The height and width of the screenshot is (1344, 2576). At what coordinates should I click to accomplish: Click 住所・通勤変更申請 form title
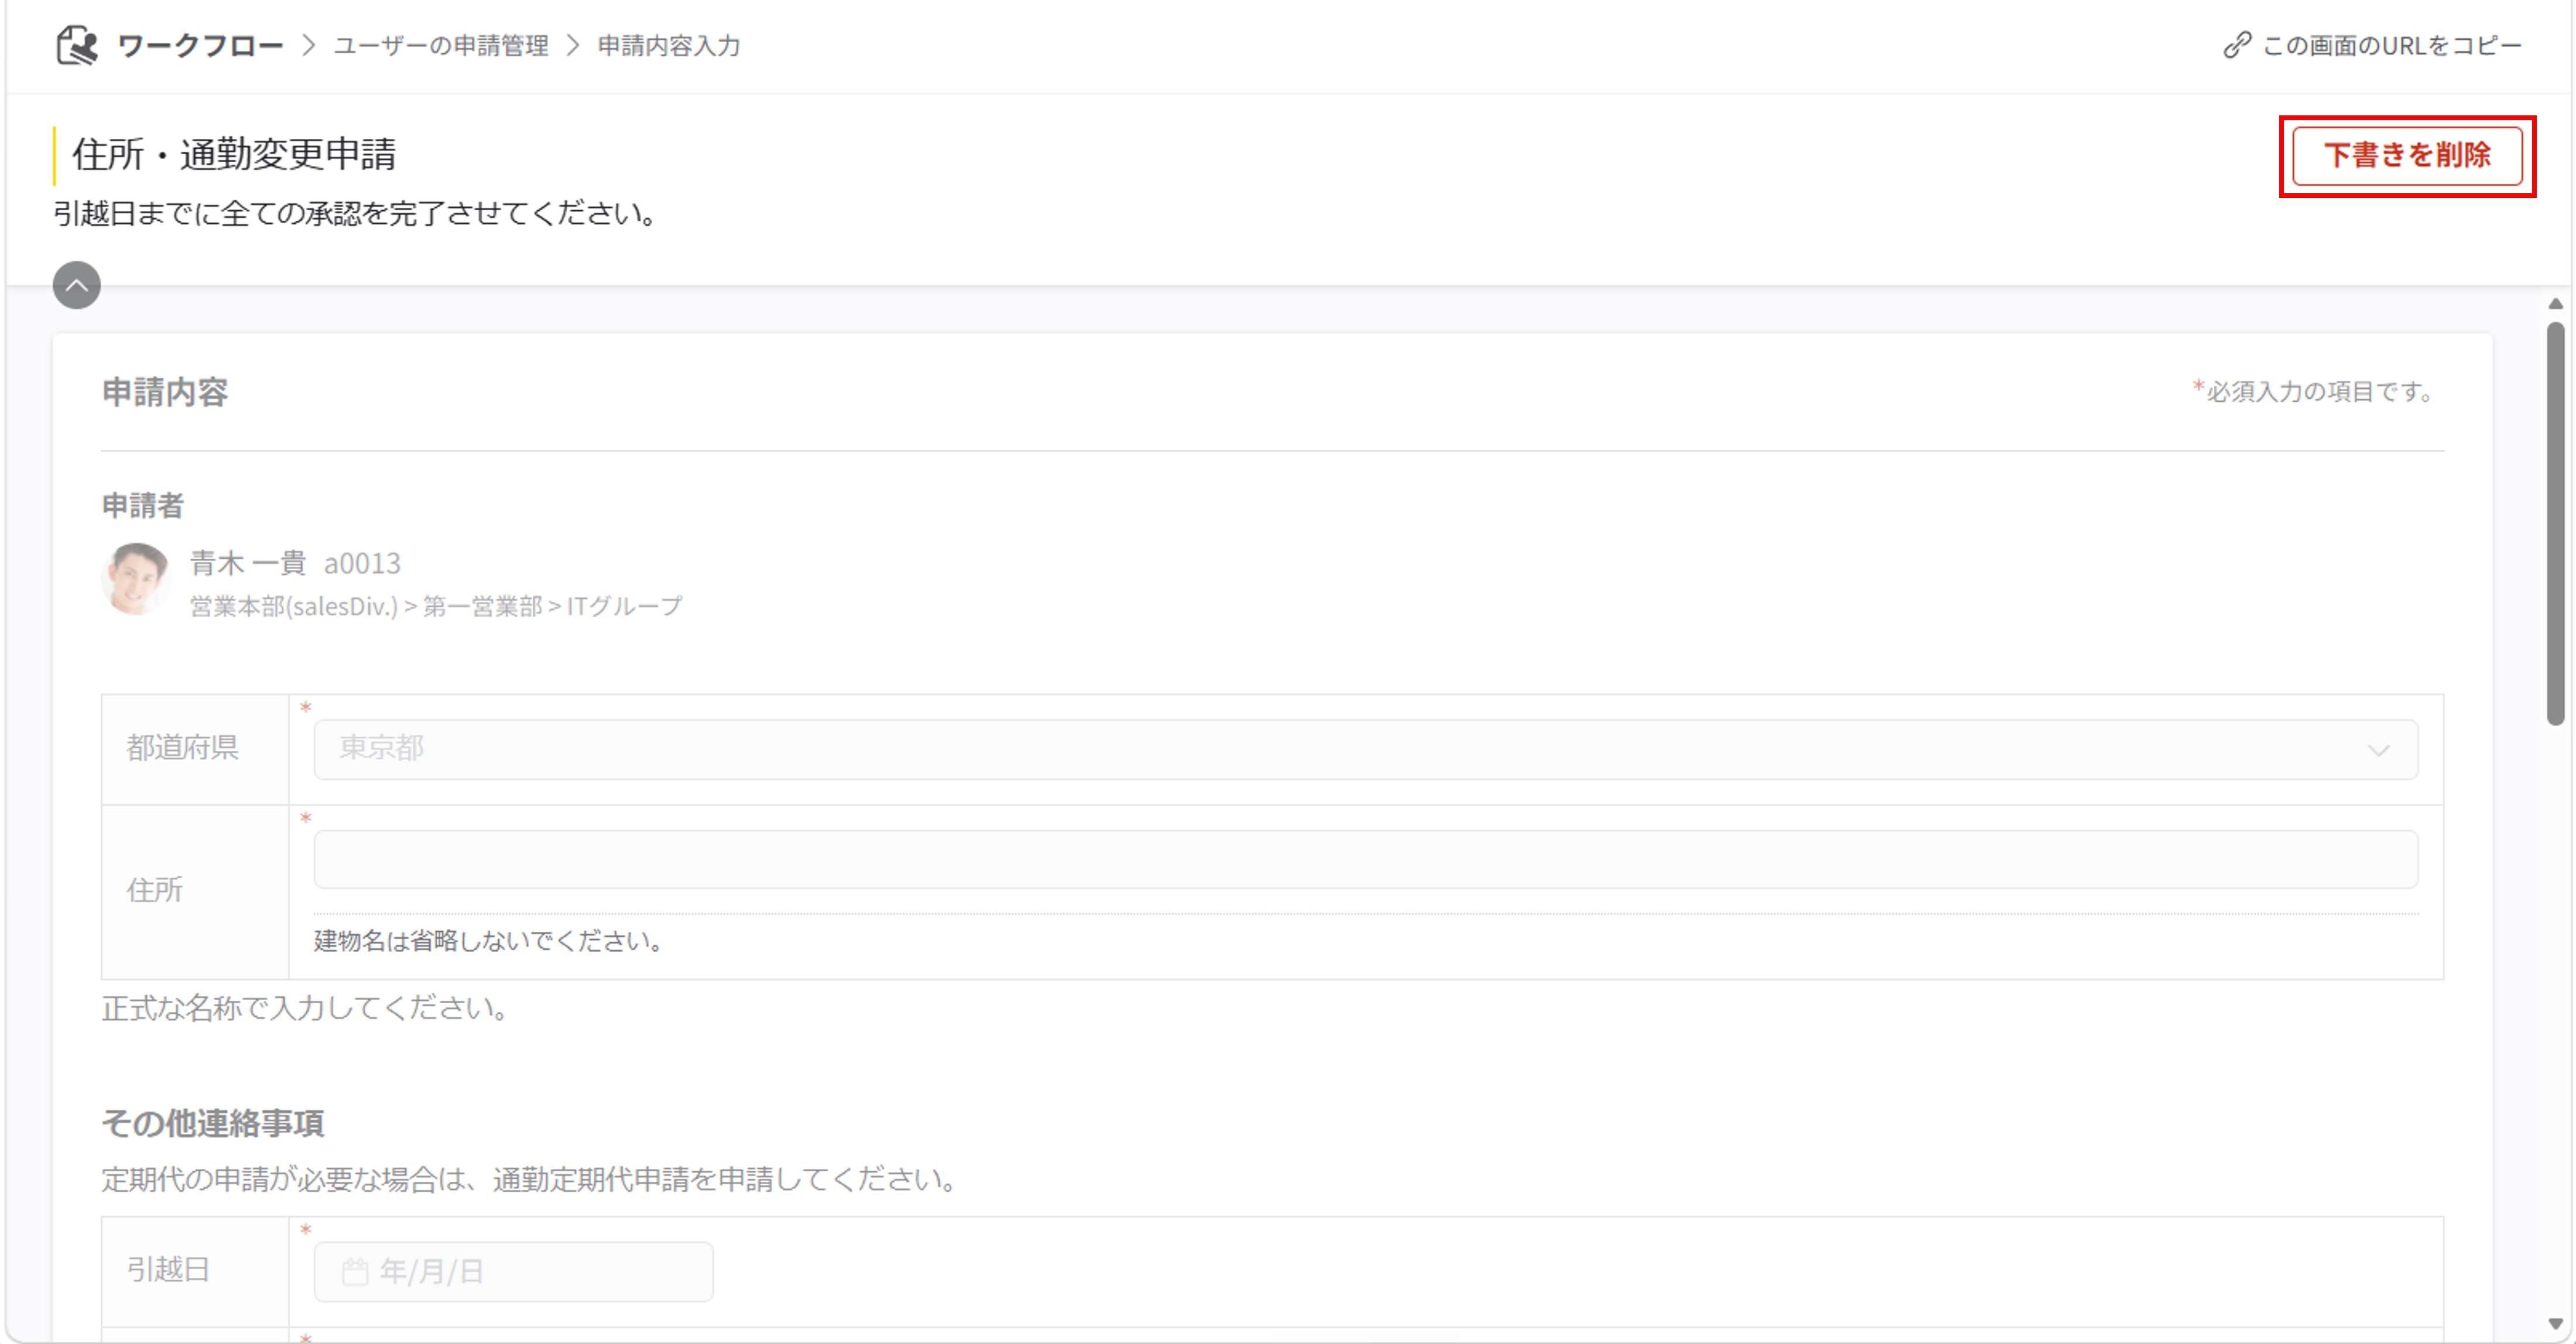[234, 155]
